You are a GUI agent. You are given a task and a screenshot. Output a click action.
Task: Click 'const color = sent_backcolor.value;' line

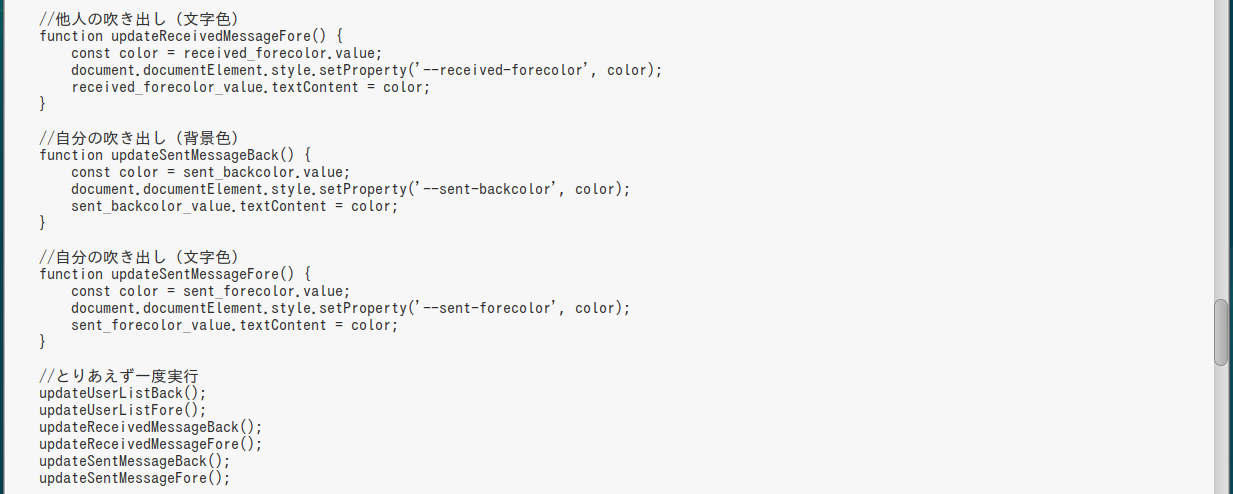pos(211,172)
